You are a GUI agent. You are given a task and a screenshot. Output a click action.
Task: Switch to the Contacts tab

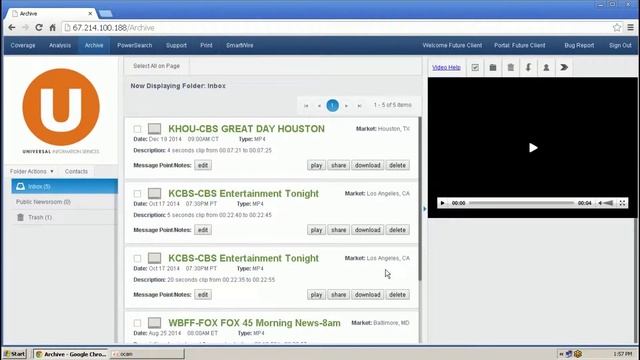pos(76,171)
